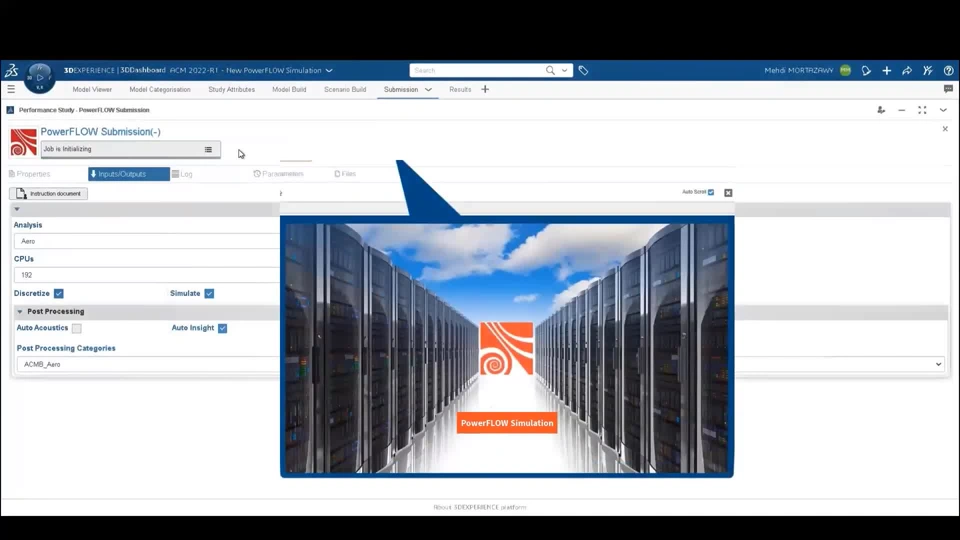Screen dimensions: 960x540
Task: Open Post Processing Categories dropdown
Action: pyautogui.click(x=938, y=364)
